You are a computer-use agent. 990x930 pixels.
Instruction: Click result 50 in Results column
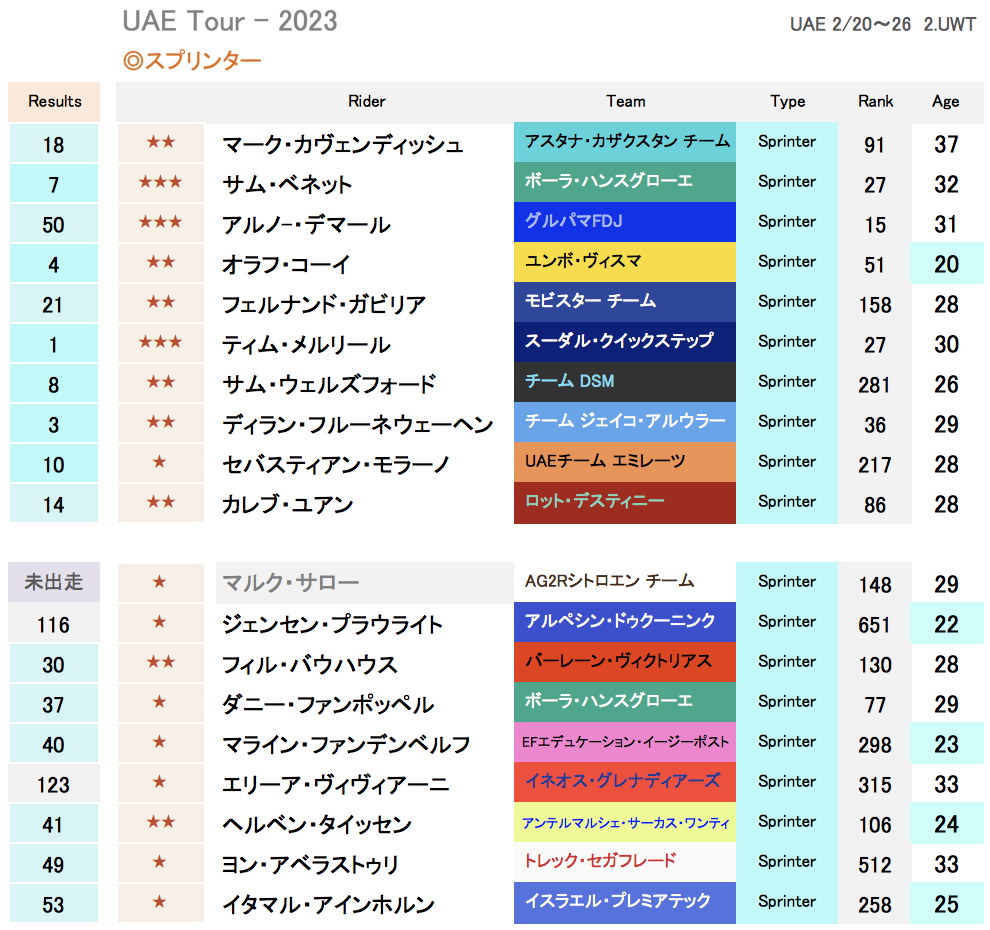click(x=54, y=225)
